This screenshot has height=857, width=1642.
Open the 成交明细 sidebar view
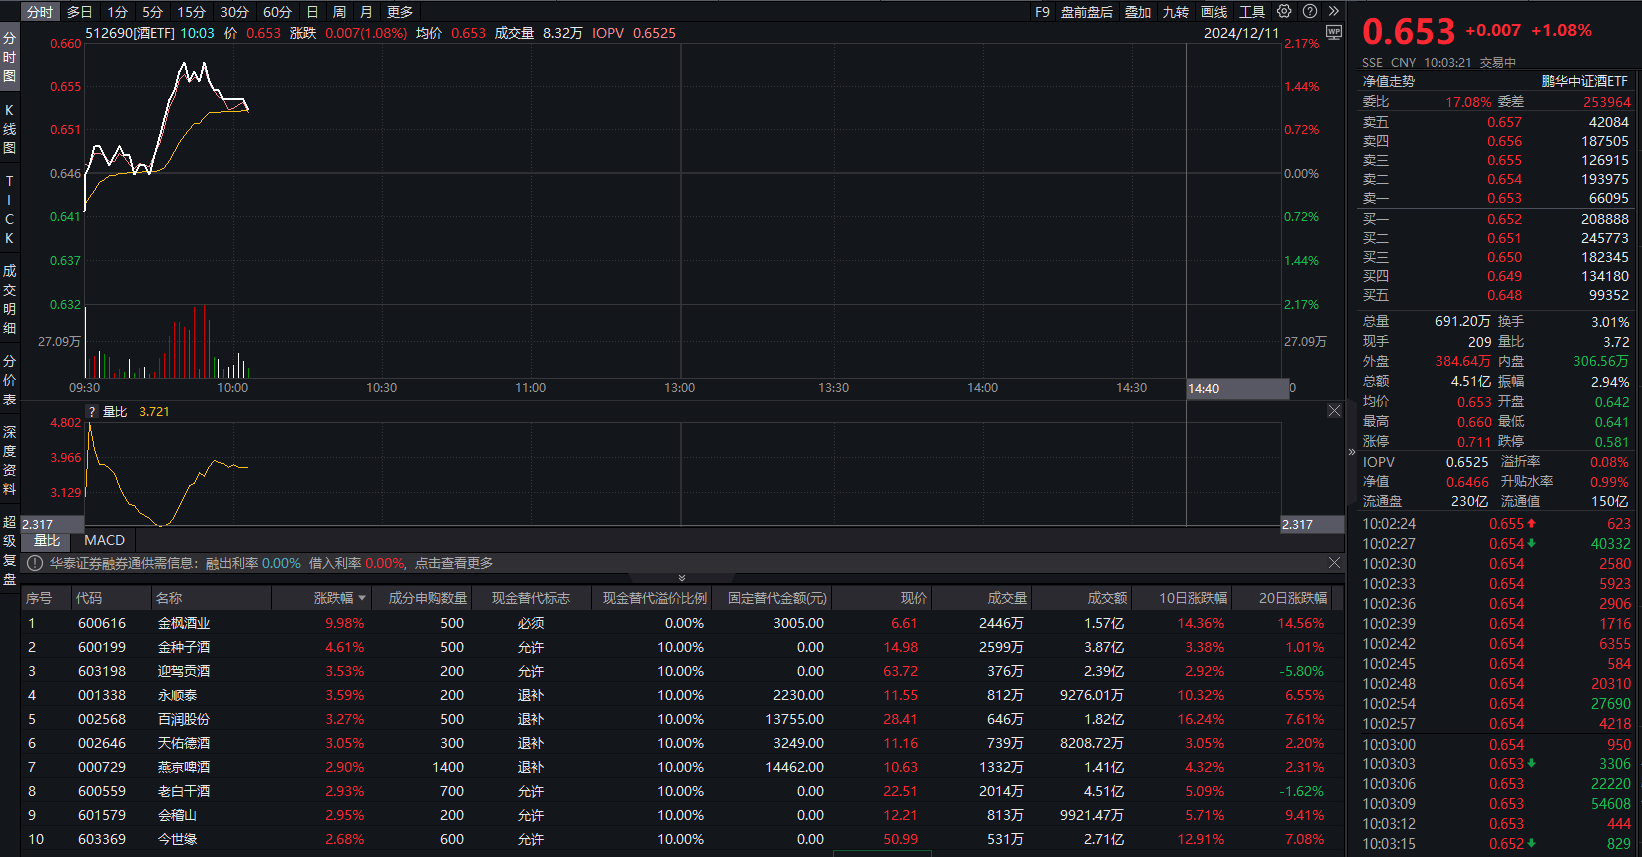pos(9,299)
